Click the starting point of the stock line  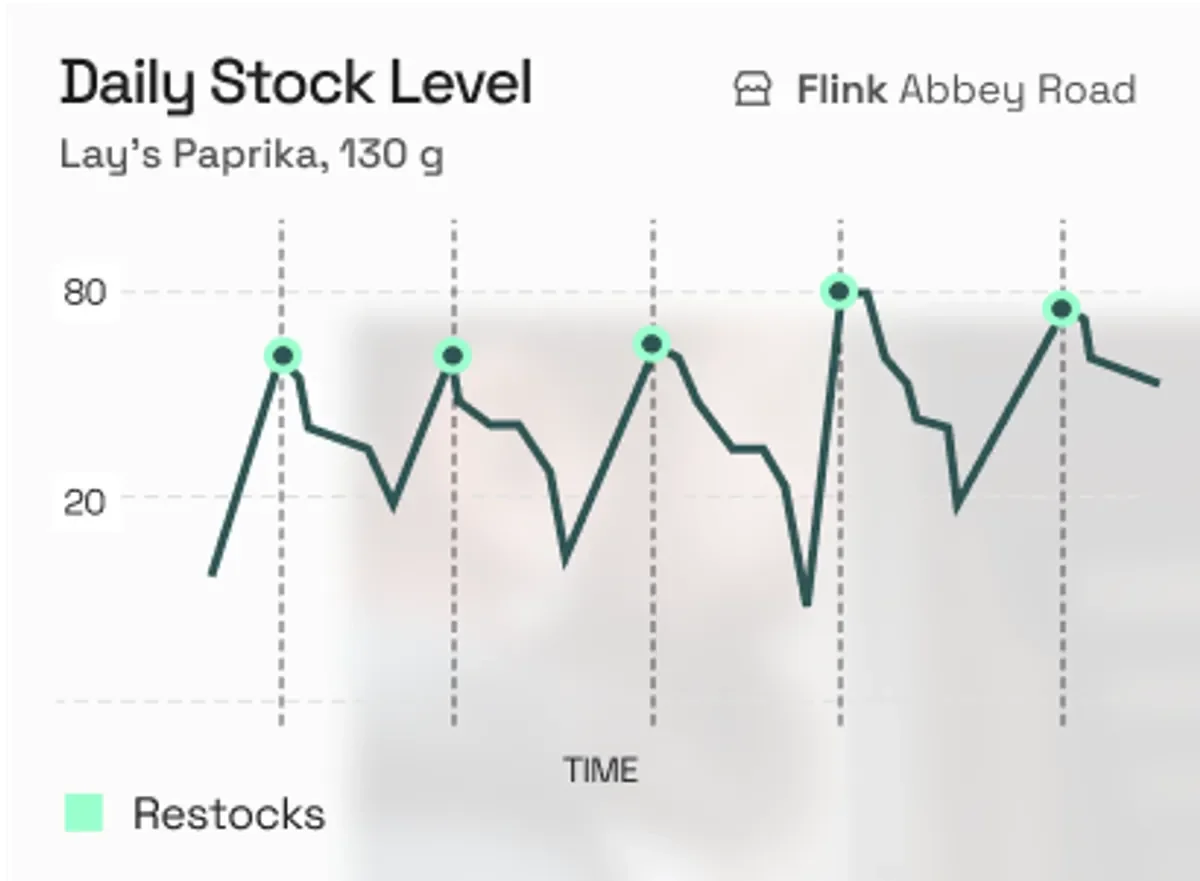click(212, 573)
